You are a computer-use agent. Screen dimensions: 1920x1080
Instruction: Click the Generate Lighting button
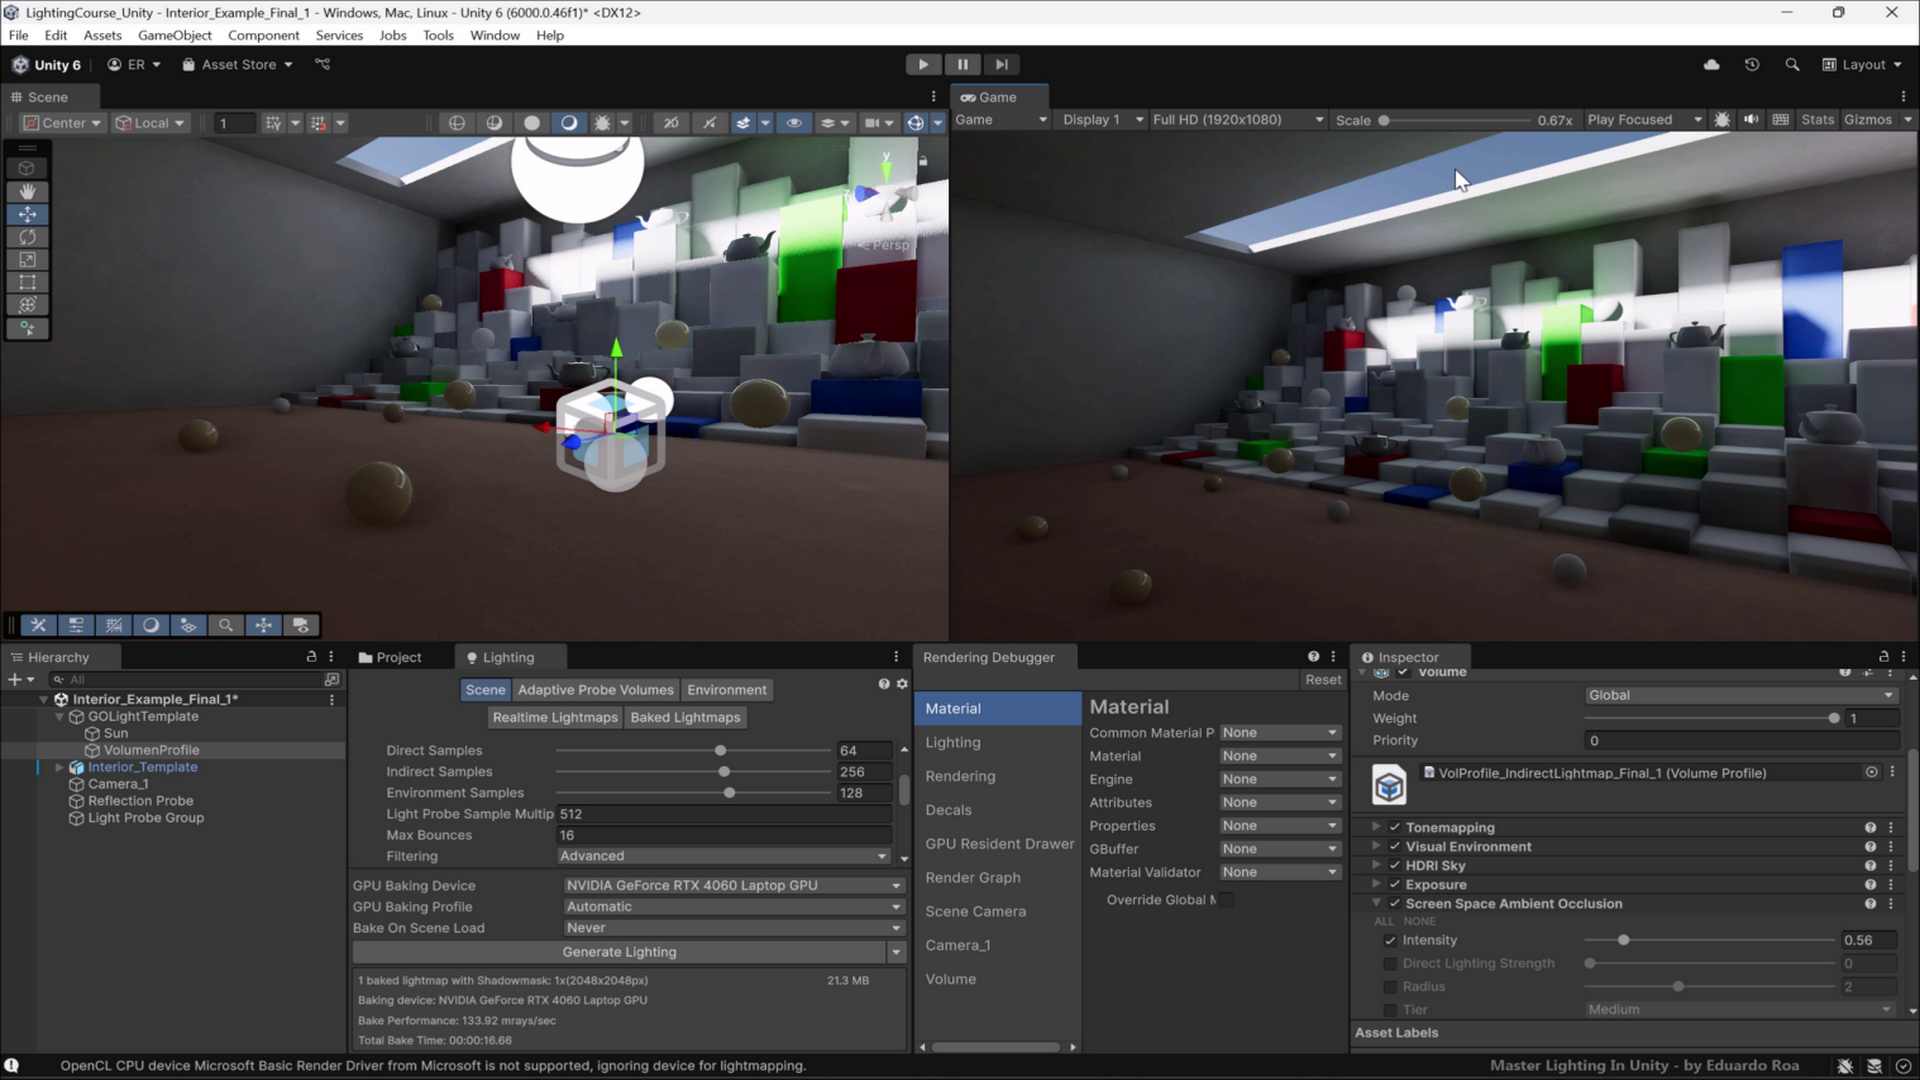point(619,952)
